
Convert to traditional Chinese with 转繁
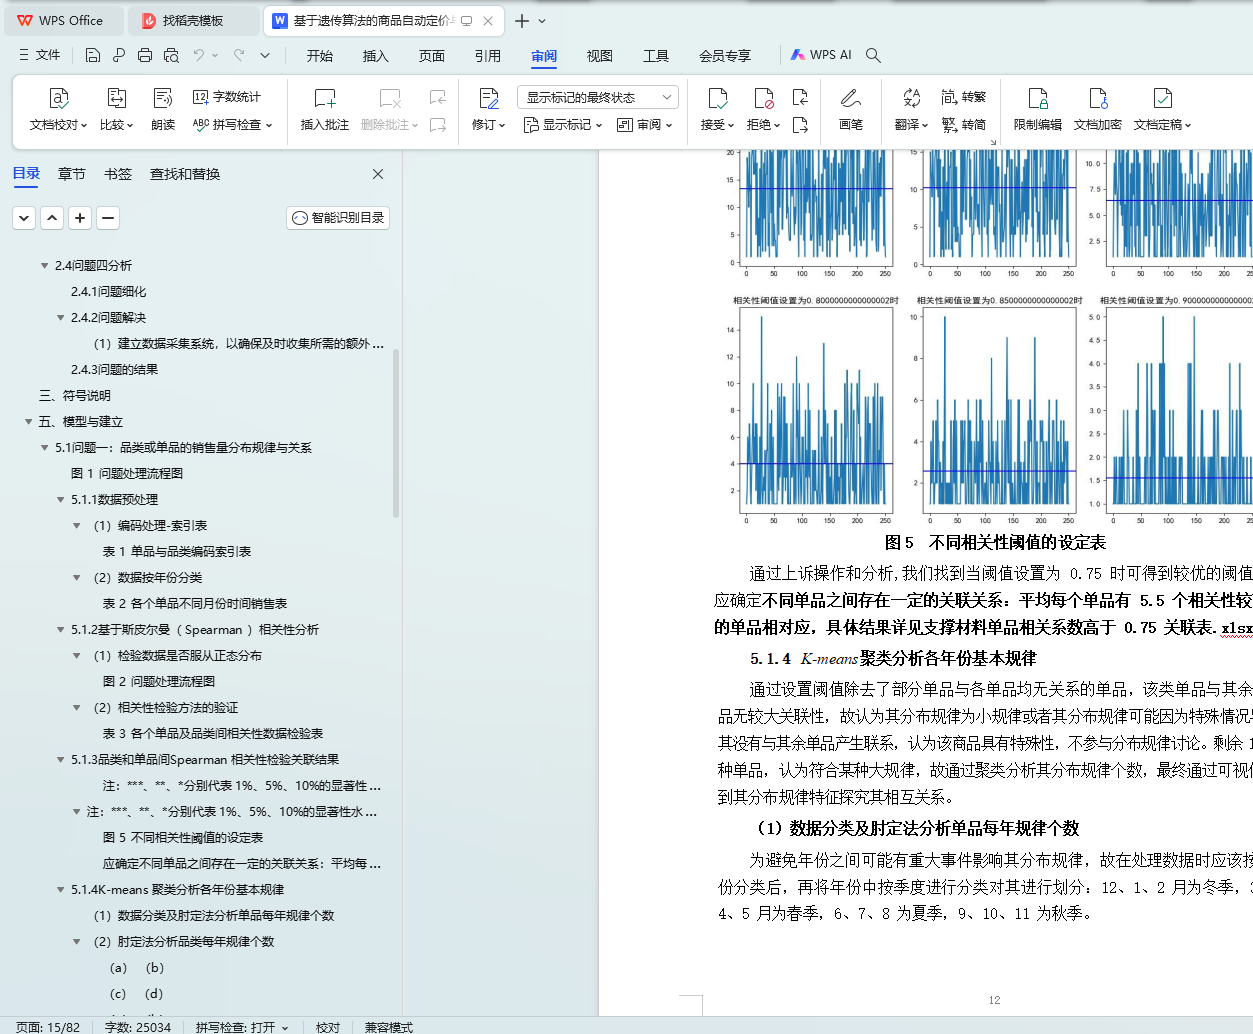tap(964, 97)
